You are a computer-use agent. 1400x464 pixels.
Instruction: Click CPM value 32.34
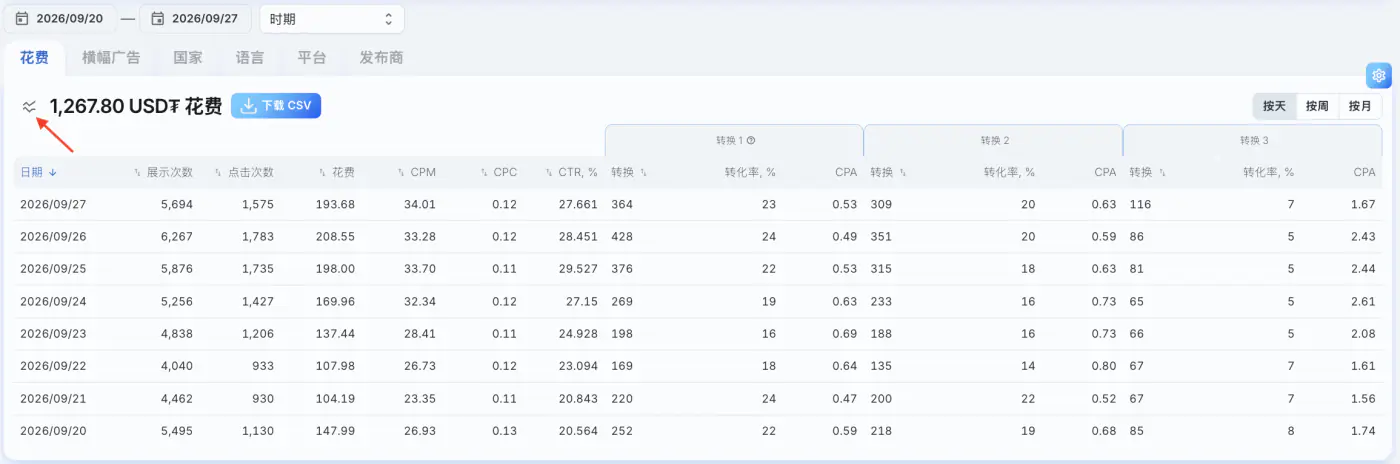tap(419, 302)
